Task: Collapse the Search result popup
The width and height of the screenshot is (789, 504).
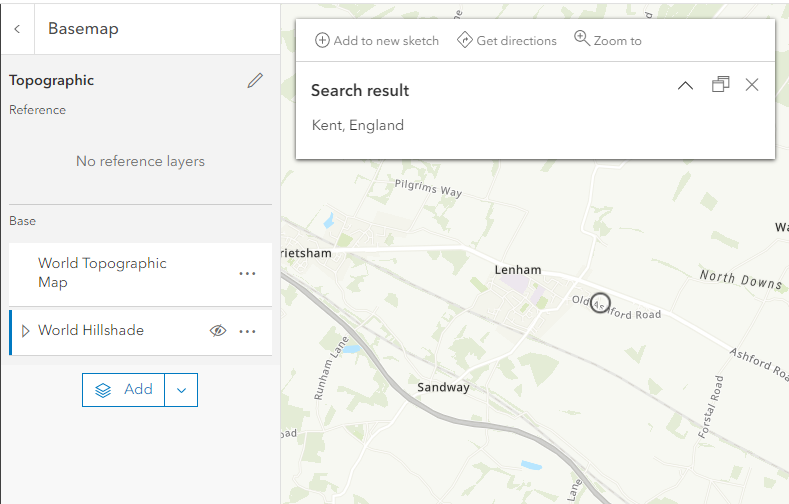Action: click(x=685, y=86)
